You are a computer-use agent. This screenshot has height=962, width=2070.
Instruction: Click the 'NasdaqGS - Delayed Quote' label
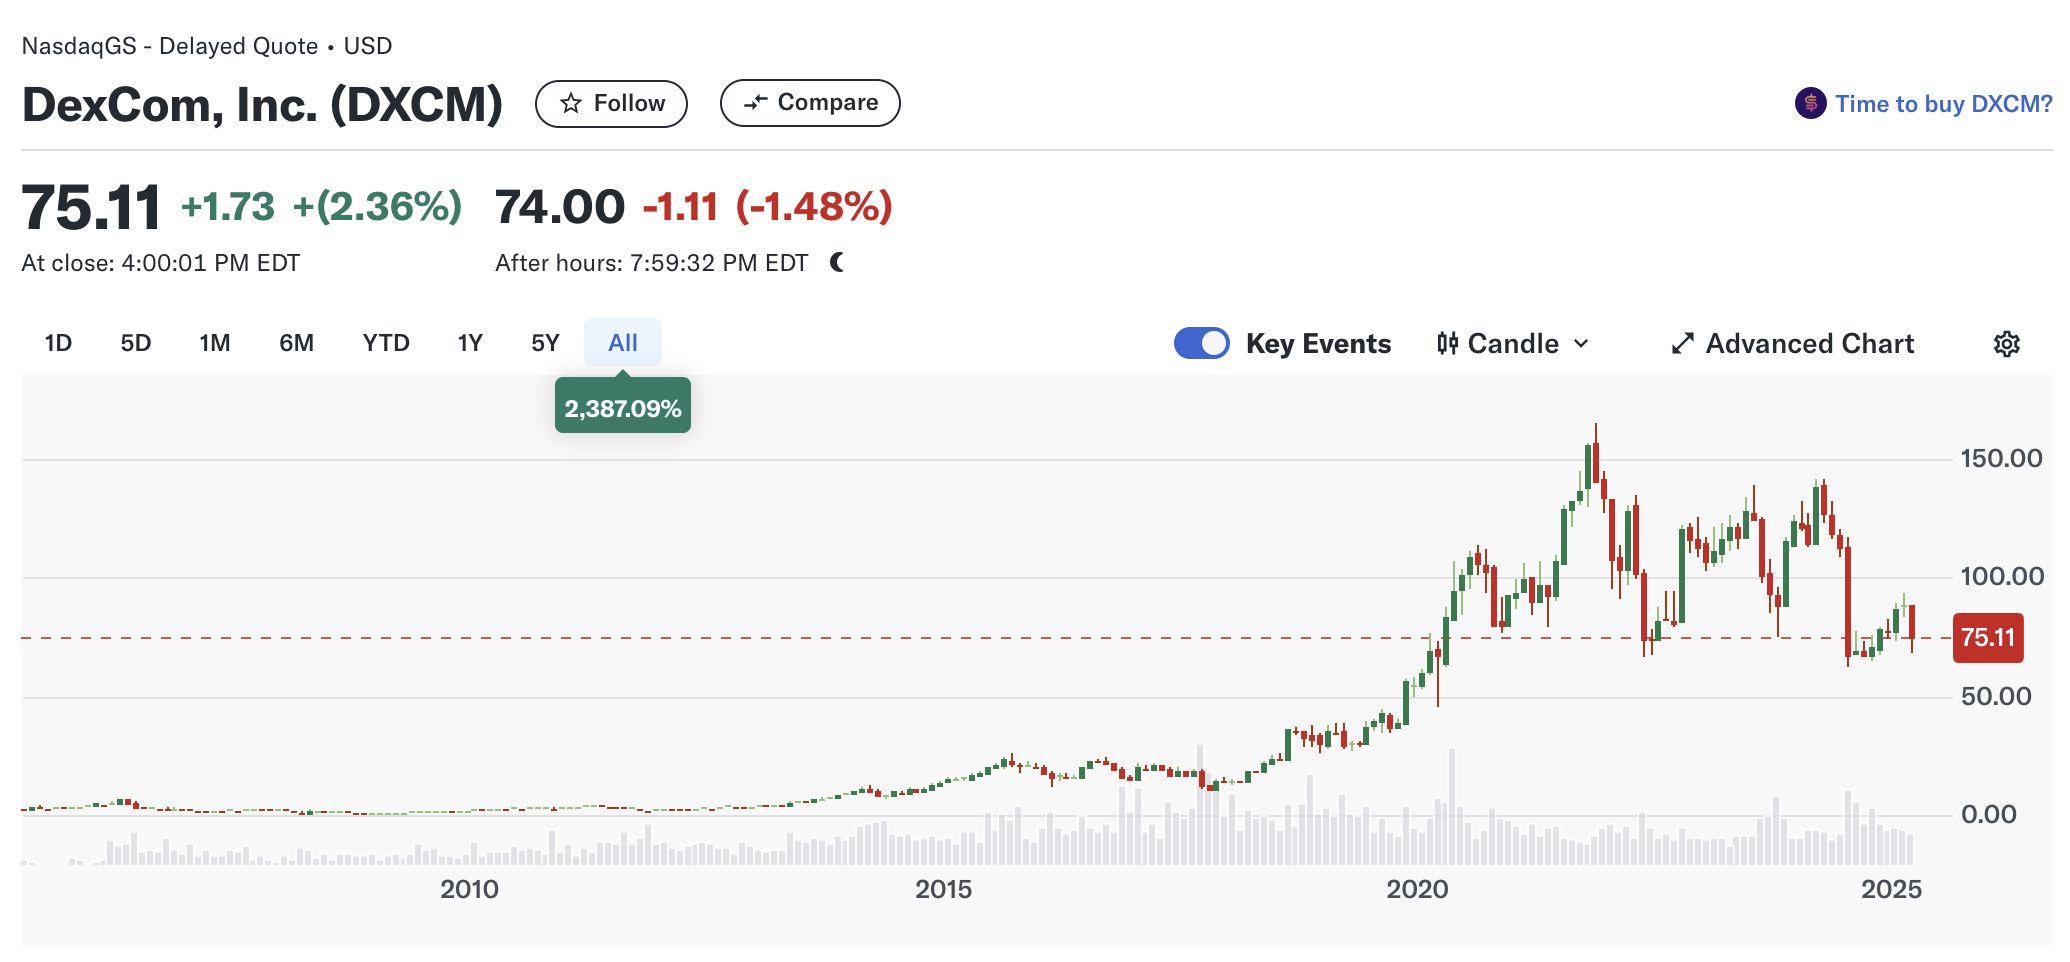(170, 46)
